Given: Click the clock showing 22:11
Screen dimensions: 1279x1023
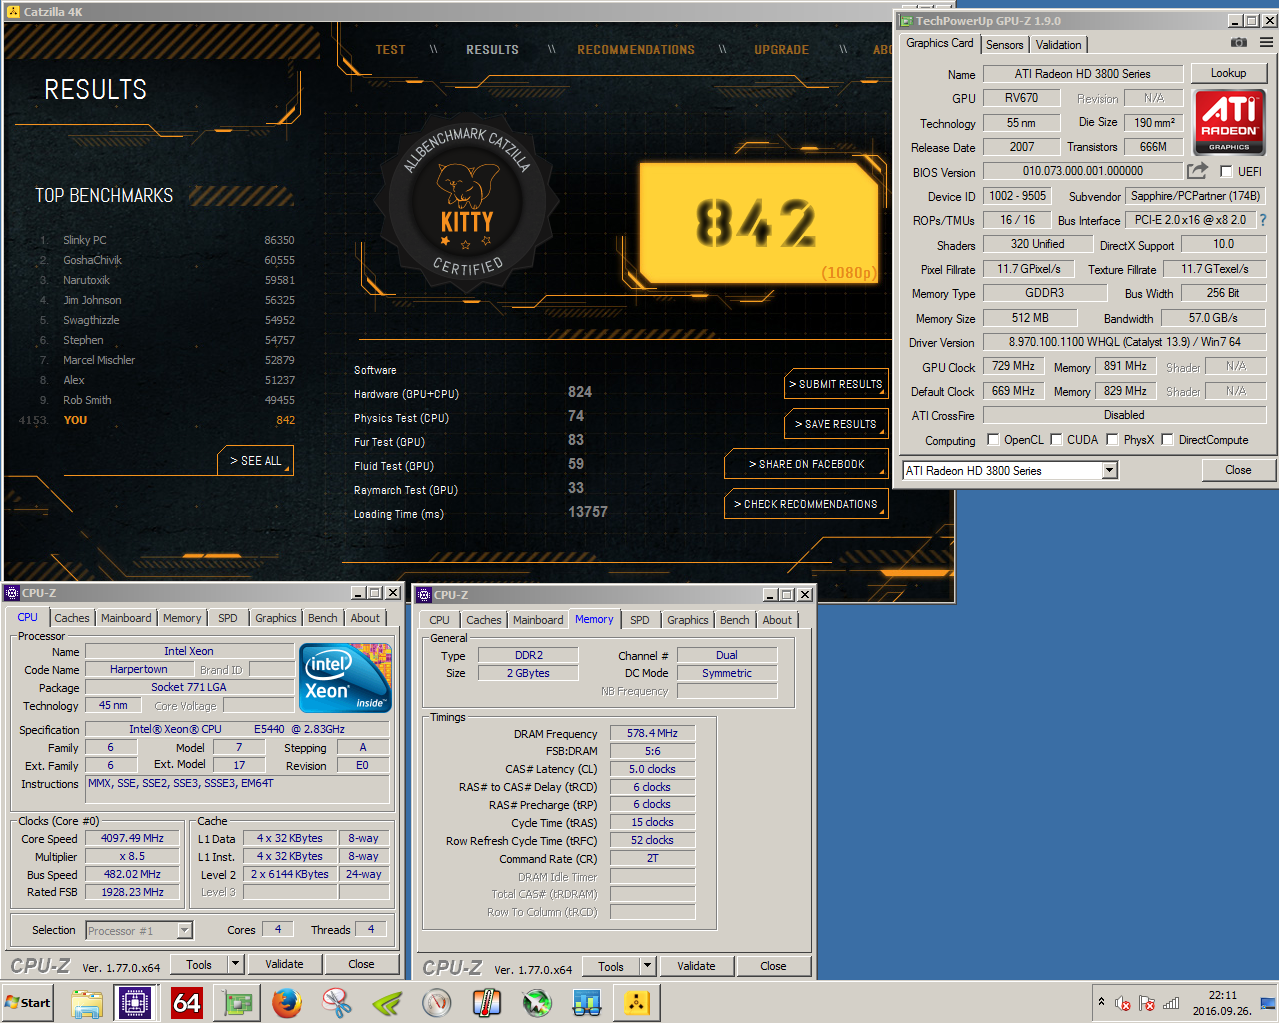Looking at the screenshot, I should tap(1222, 995).
